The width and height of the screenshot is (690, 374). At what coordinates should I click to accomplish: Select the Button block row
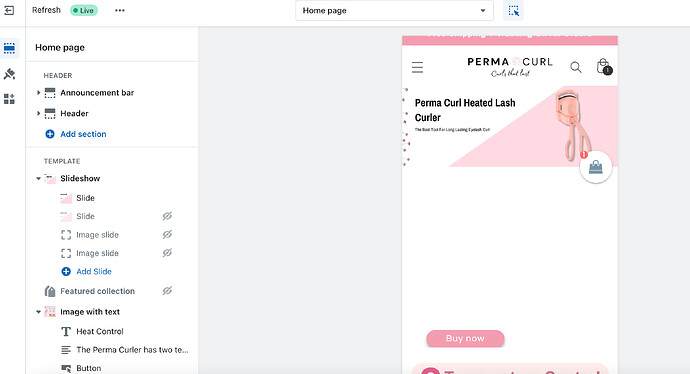pyautogui.click(x=88, y=368)
